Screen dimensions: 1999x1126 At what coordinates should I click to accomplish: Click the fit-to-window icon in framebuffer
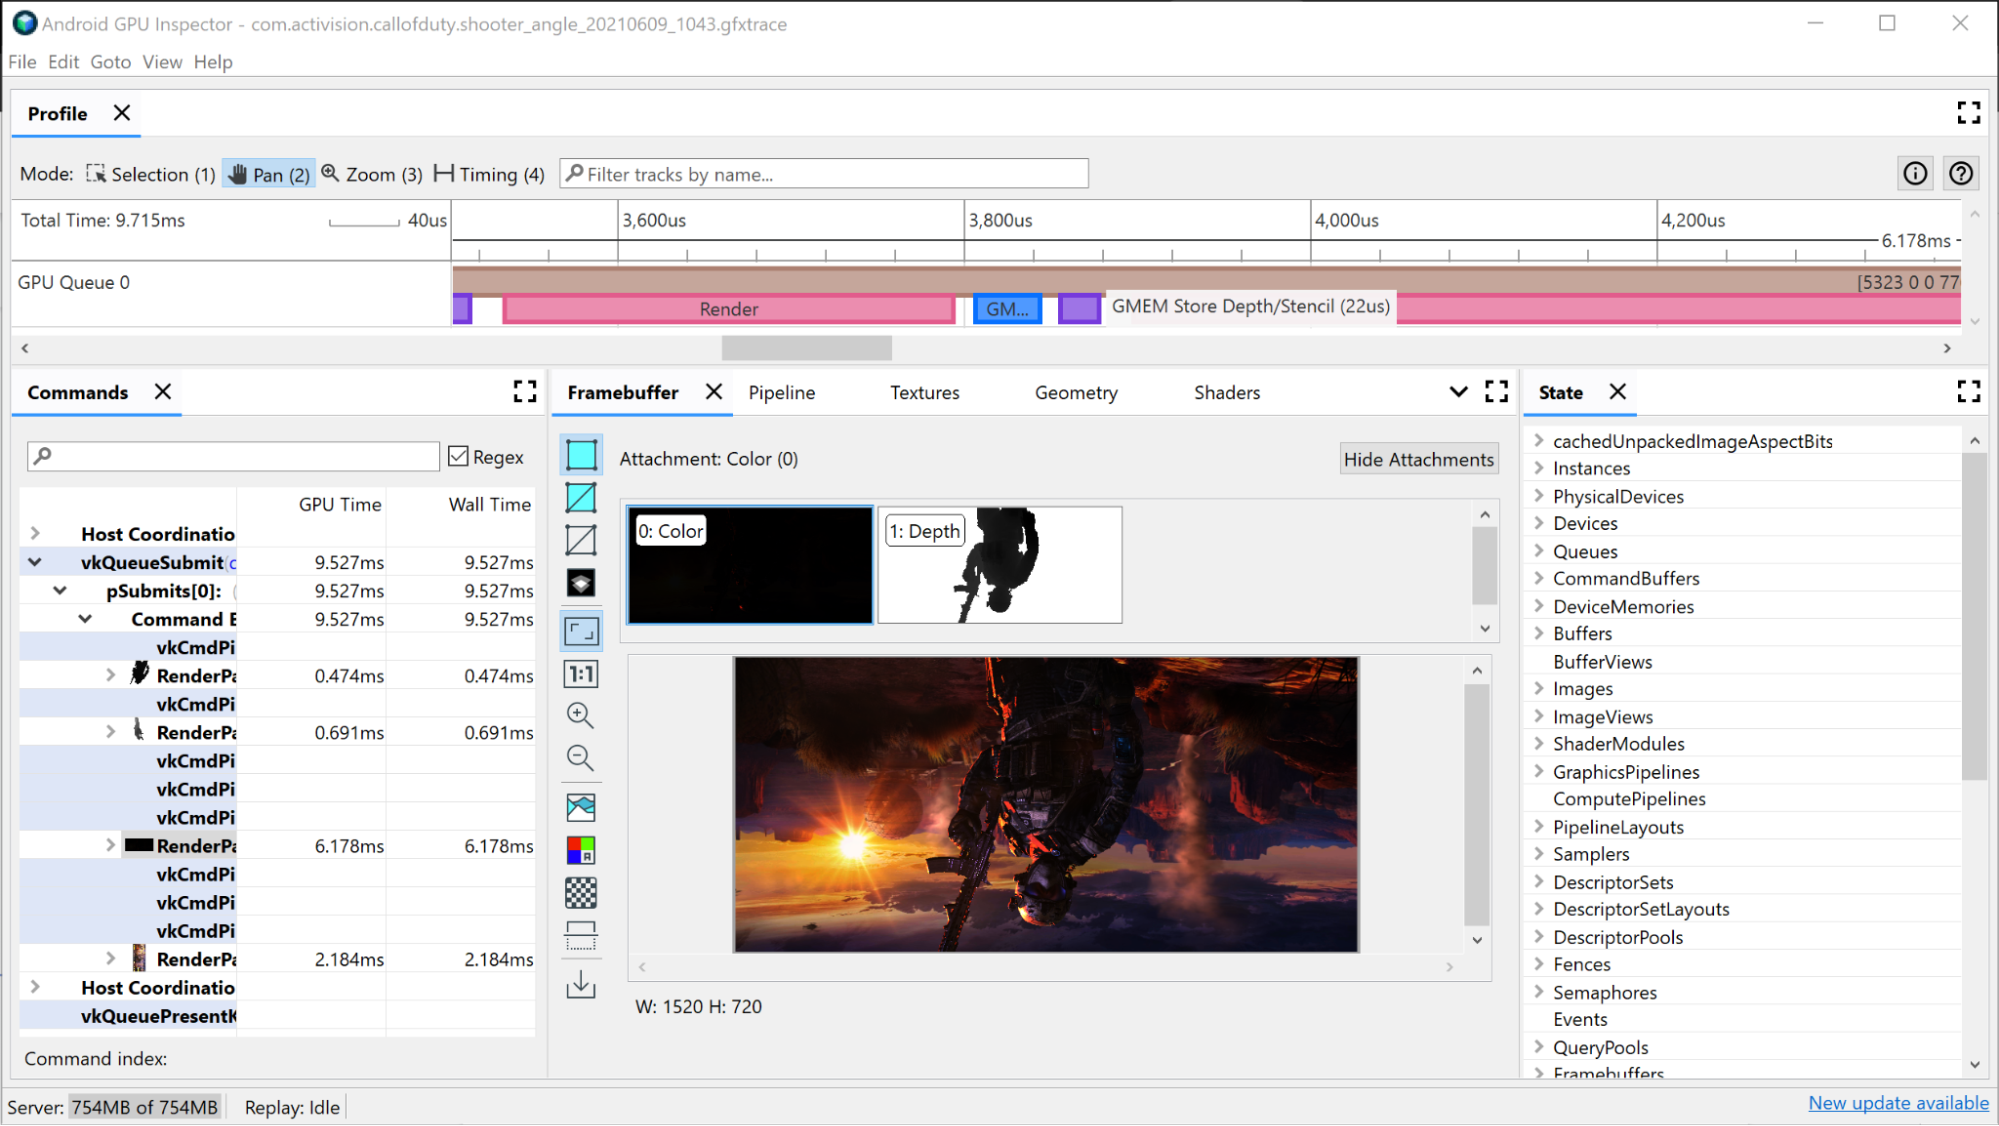[x=581, y=630]
